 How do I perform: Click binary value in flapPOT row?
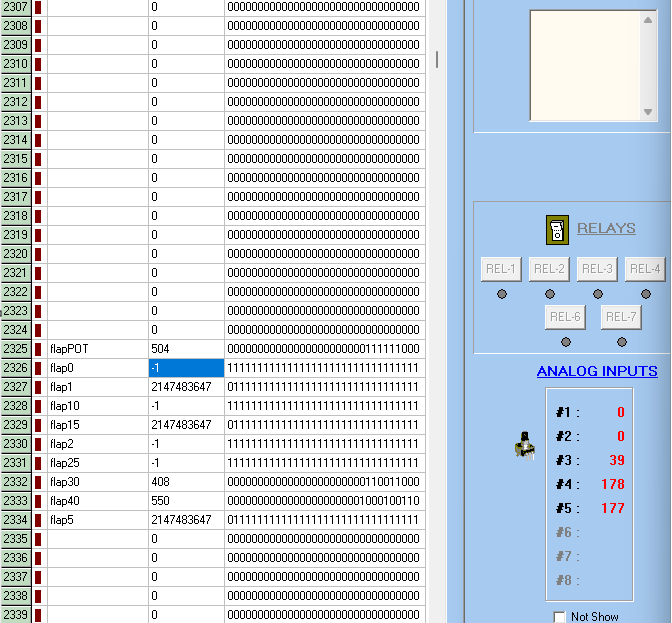pos(323,349)
